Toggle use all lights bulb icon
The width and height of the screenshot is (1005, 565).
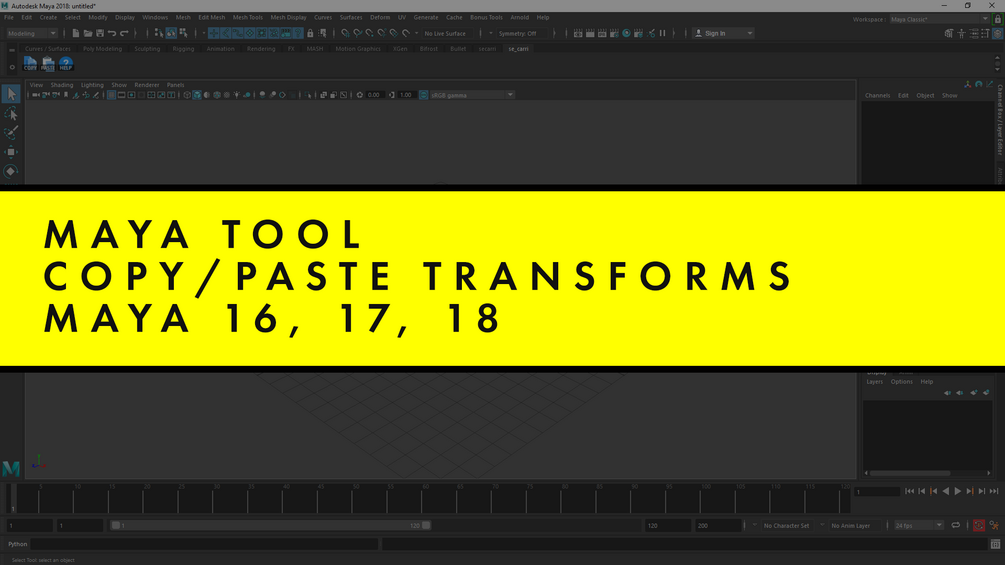(x=237, y=95)
